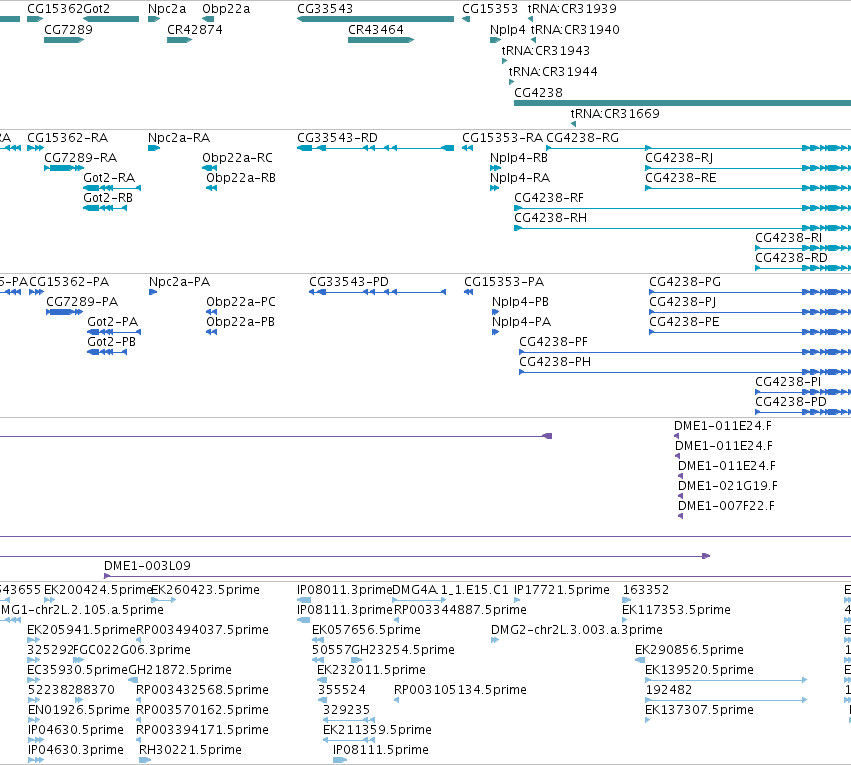
Task: Click the DME1-003L09 clone label
Action: click(x=147, y=566)
